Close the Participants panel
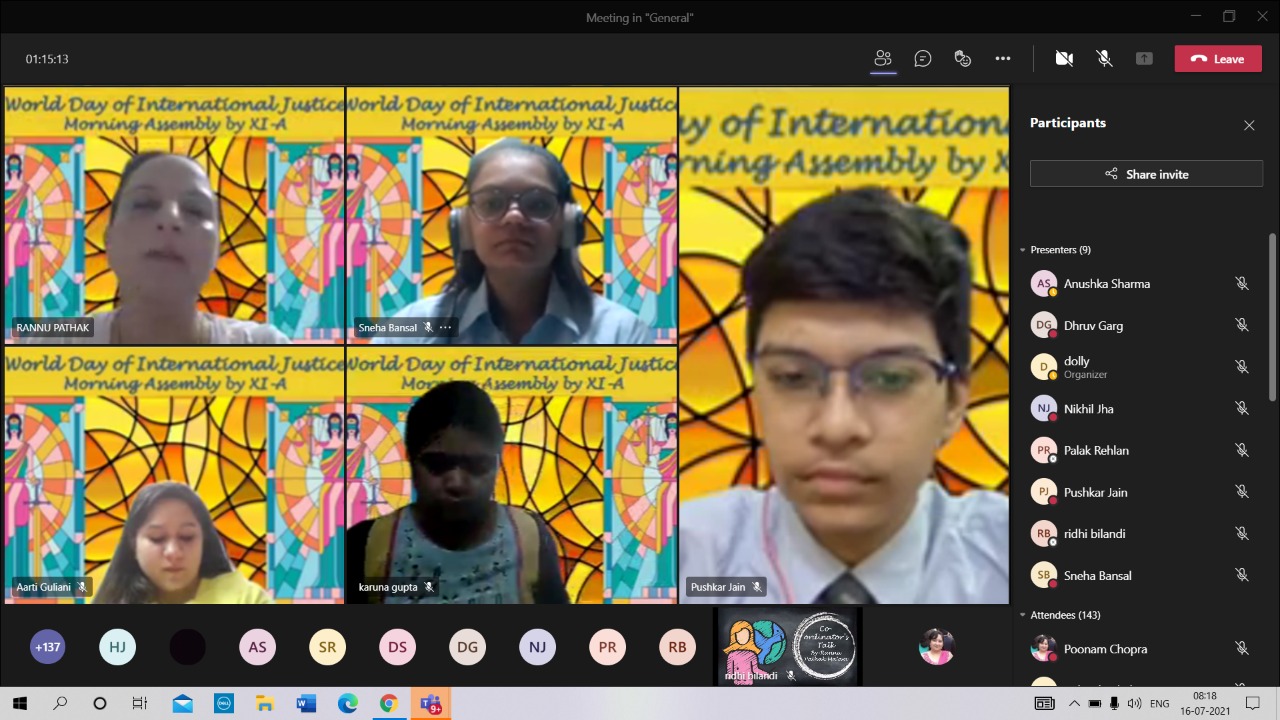 (1249, 125)
